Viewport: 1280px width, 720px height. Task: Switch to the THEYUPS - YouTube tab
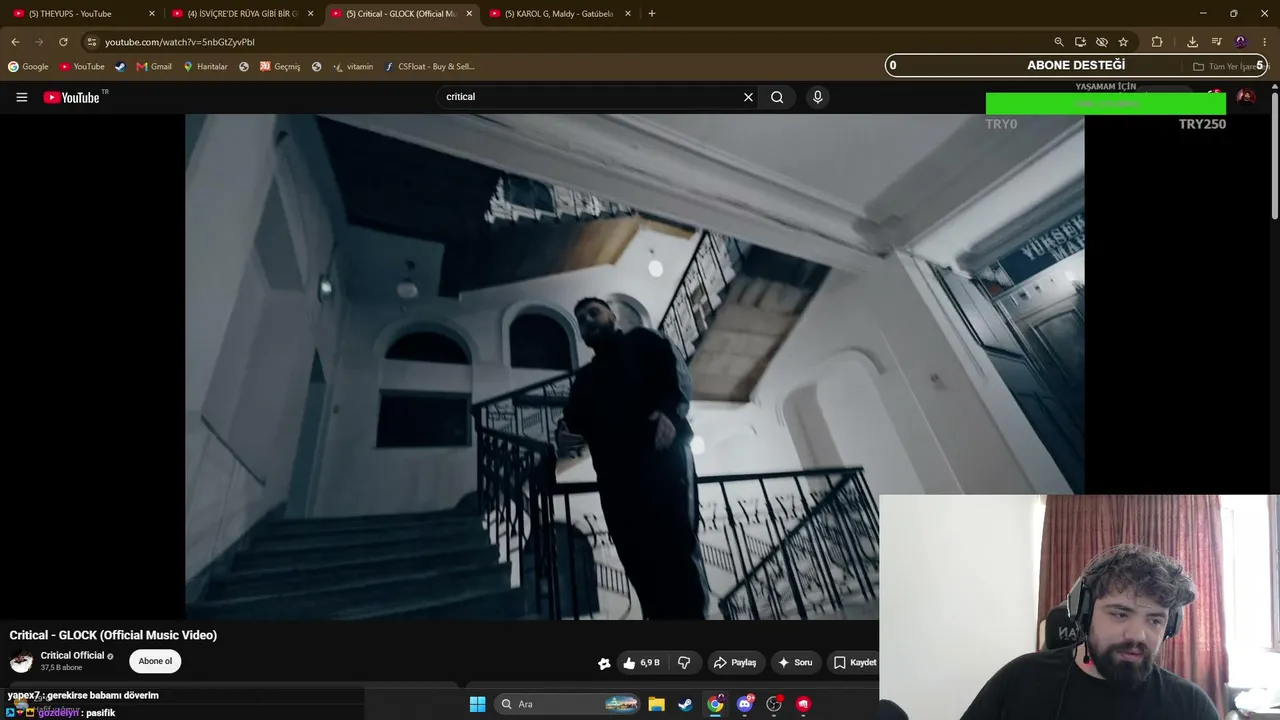tap(84, 14)
